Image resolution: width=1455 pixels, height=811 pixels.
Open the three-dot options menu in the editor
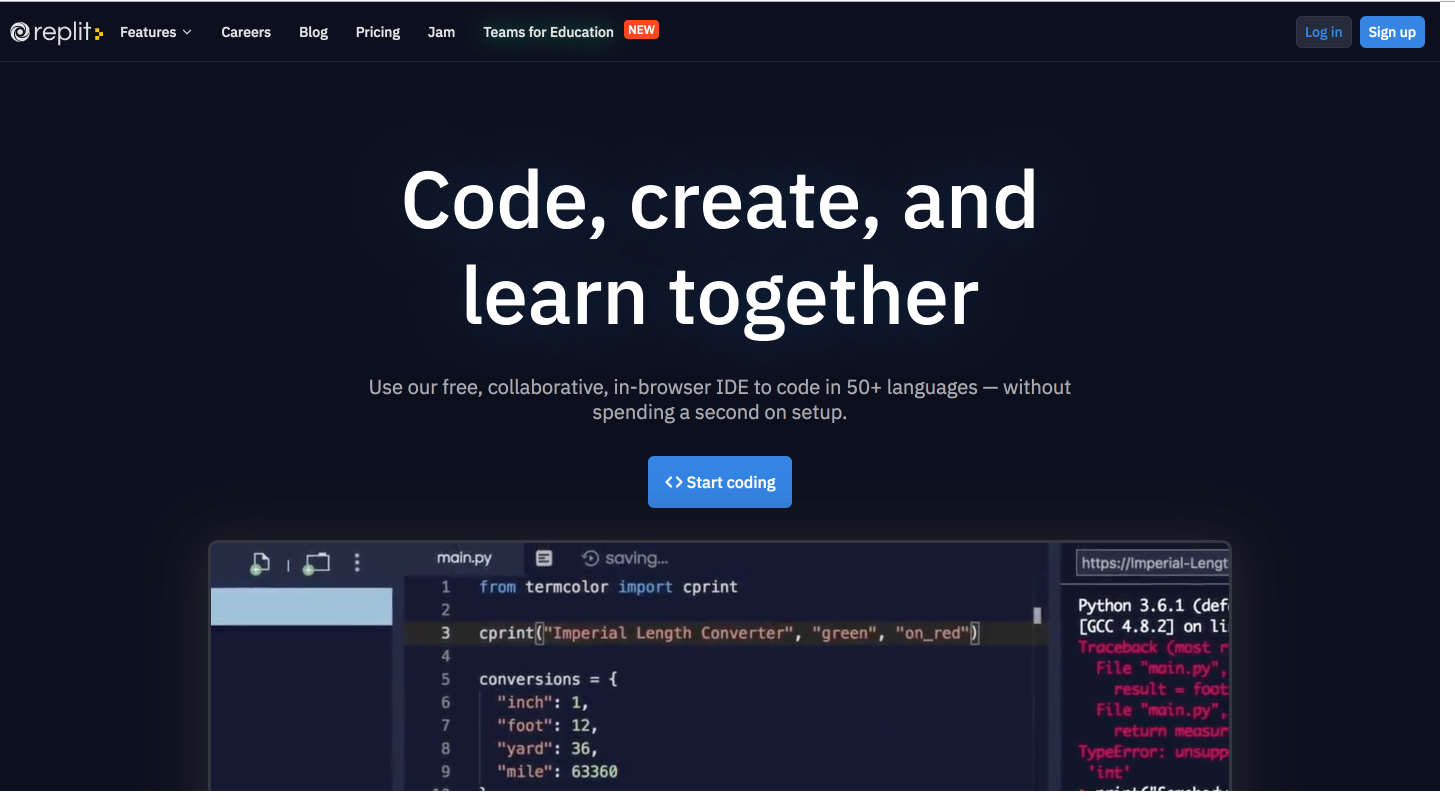(x=357, y=563)
